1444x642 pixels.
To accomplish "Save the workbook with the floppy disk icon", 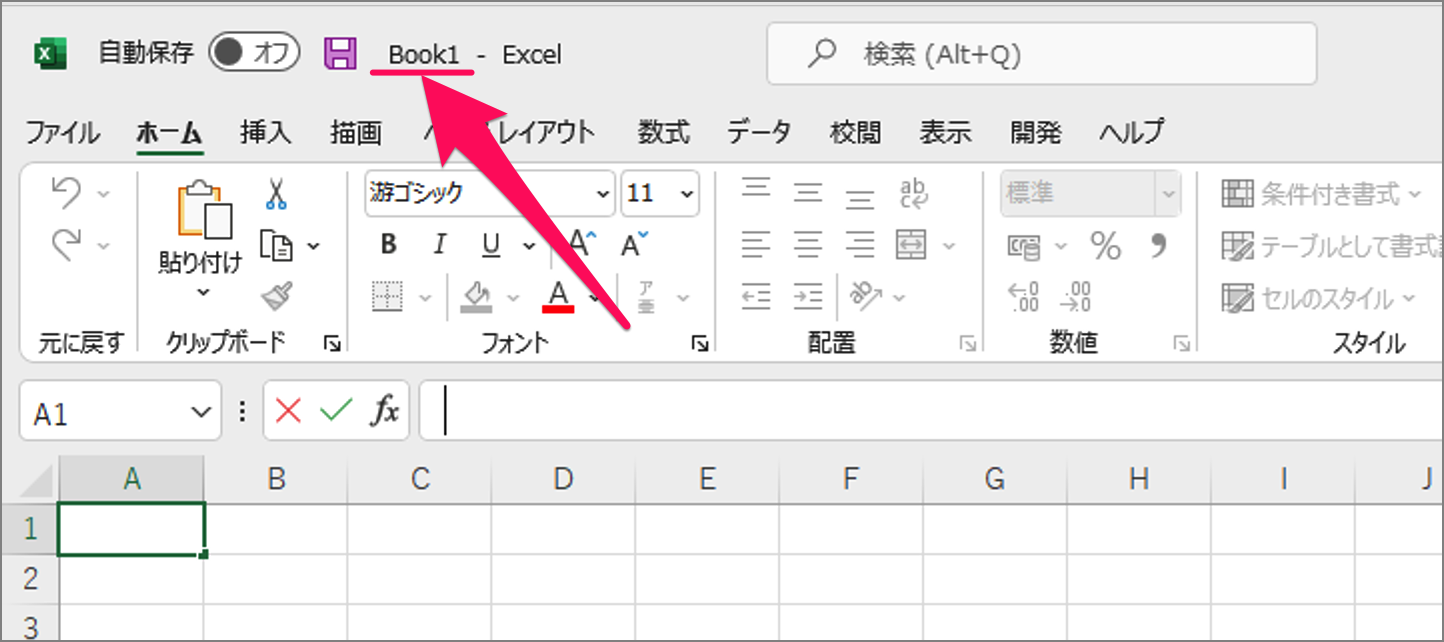I will [x=340, y=53].
